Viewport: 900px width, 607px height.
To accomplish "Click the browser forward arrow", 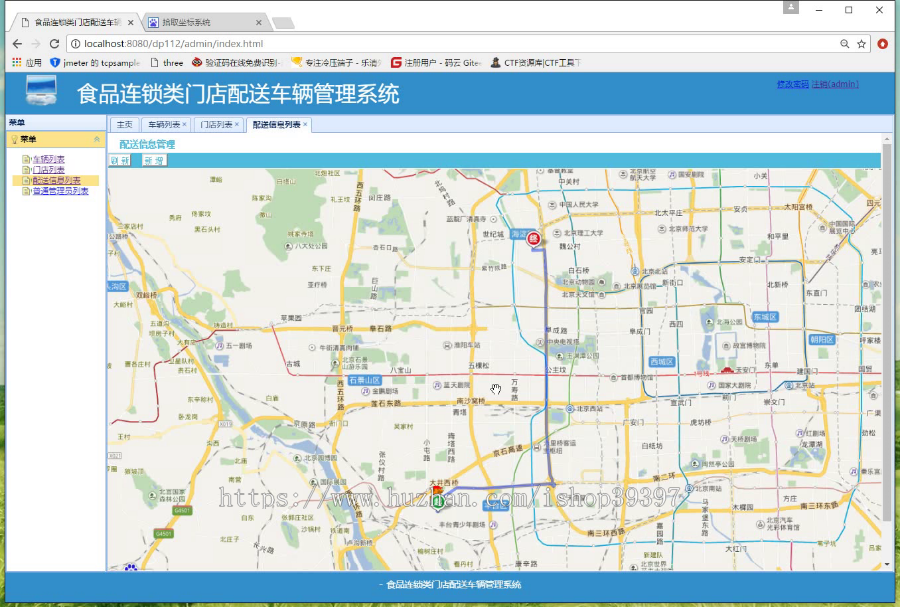I will pyautogui.click(x=36, y=44).
